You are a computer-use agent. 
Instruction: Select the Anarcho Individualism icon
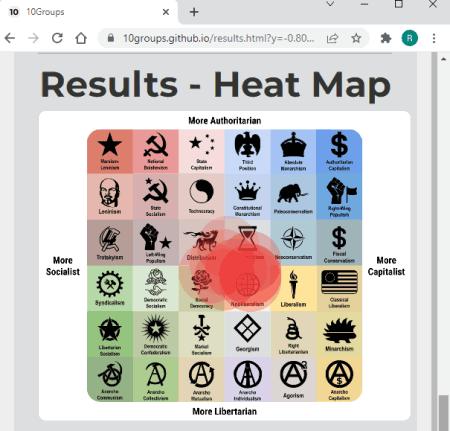point(247,374)
